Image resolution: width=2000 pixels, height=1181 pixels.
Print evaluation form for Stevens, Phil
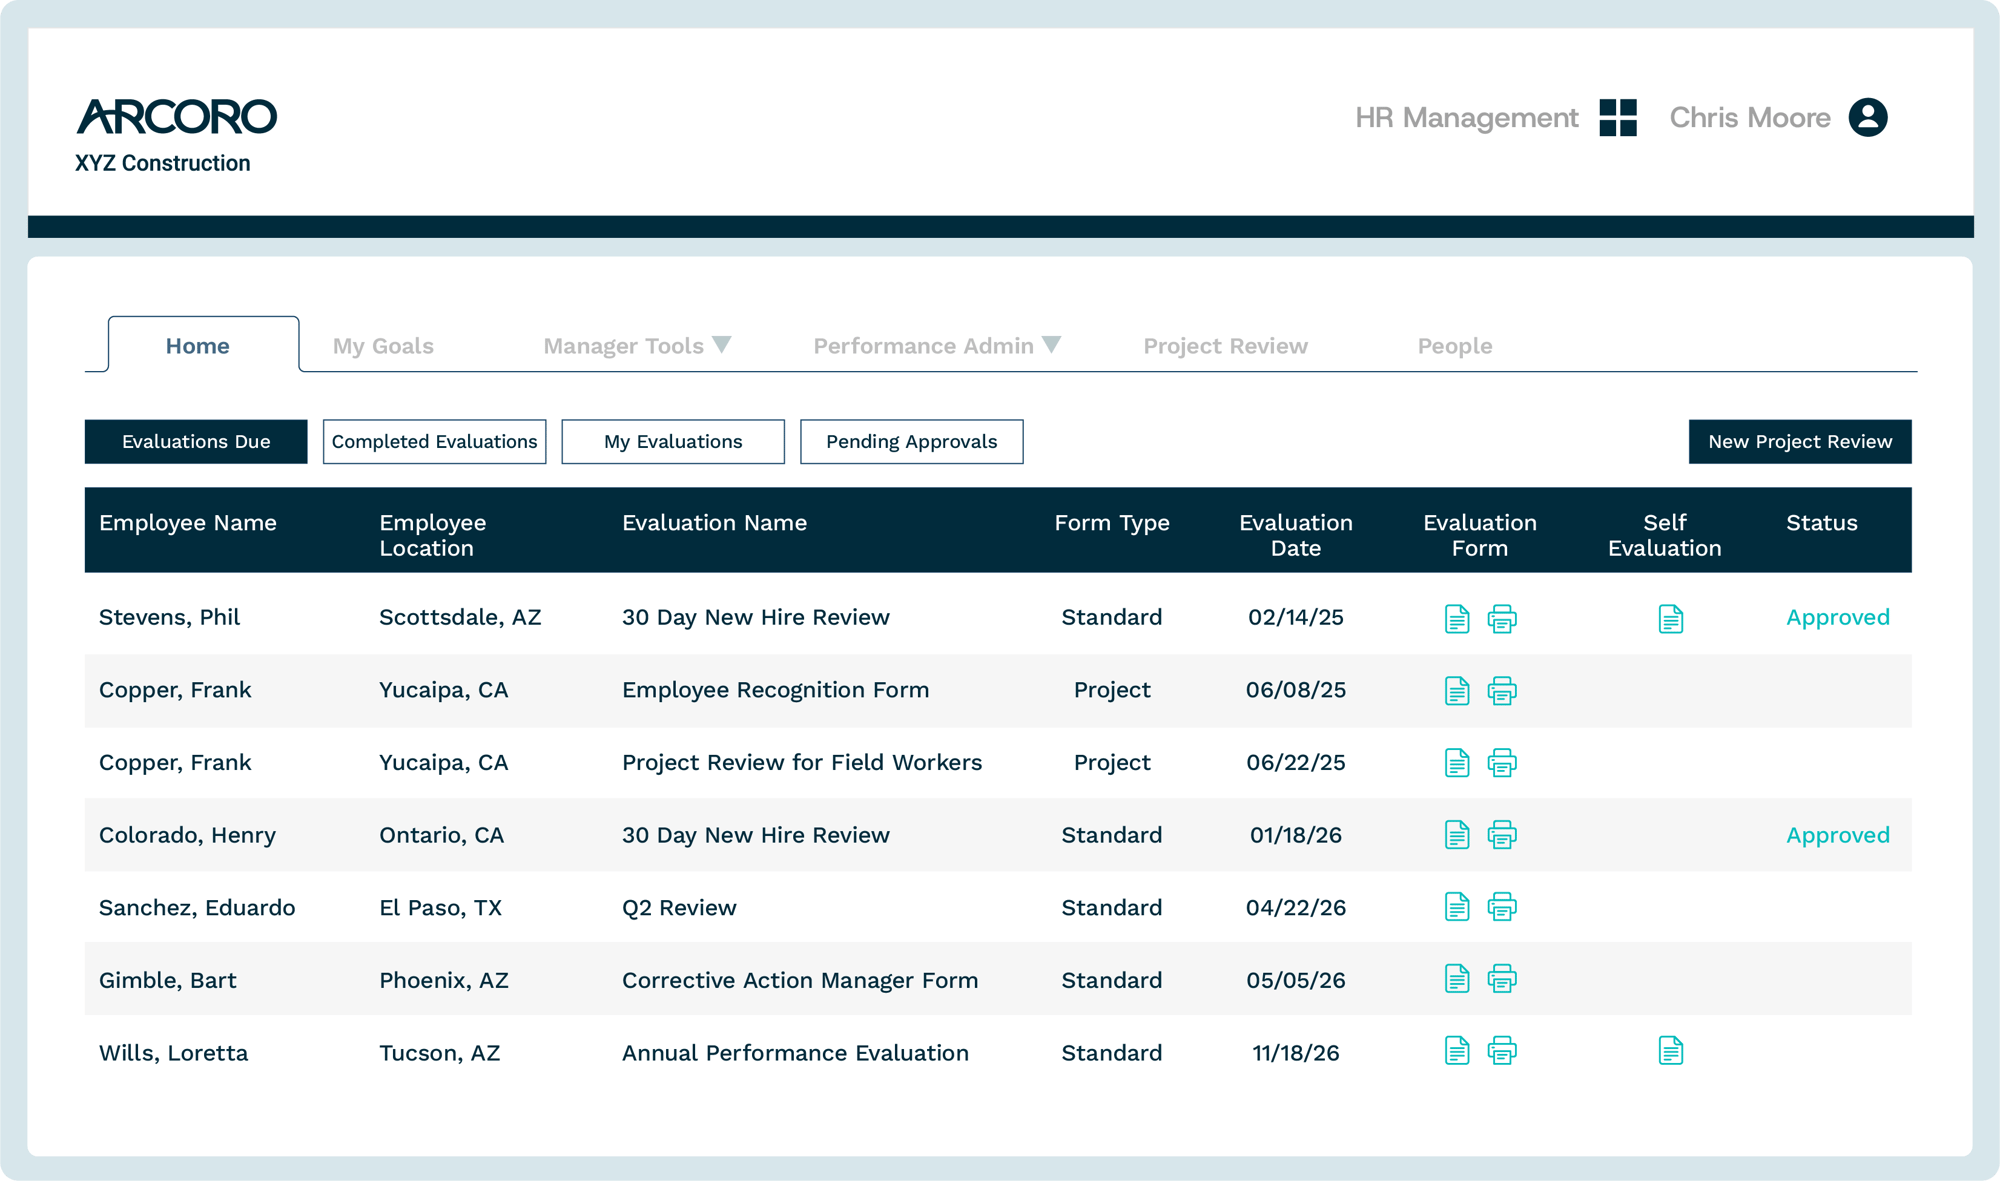1502,619
